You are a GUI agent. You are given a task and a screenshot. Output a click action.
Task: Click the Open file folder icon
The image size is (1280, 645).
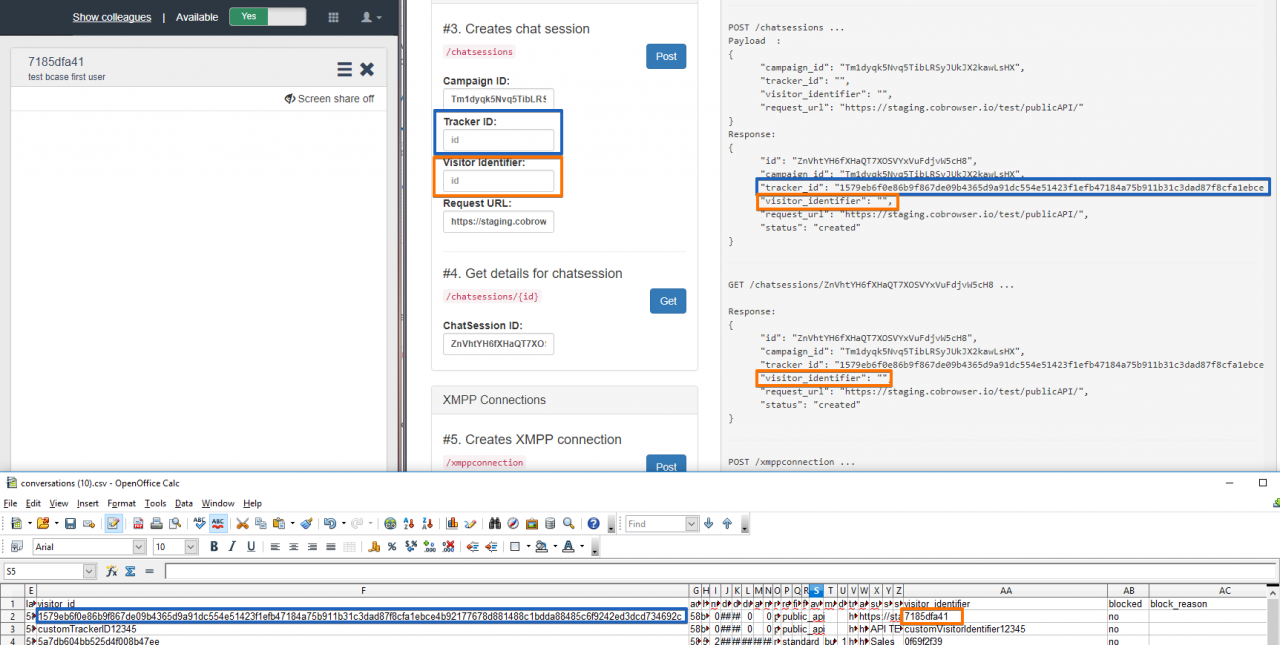43,523
